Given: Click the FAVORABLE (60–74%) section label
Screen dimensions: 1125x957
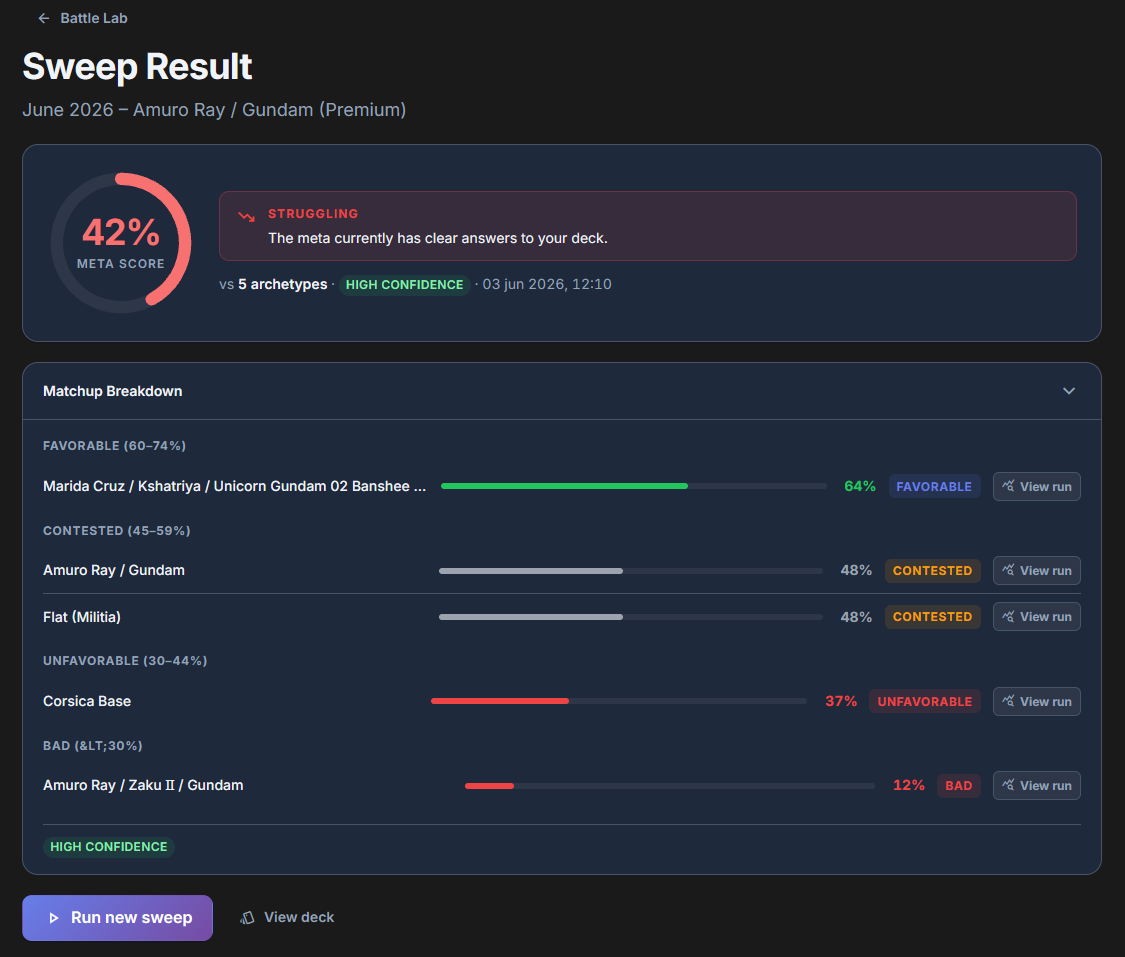Looking at the screenshot, I should coord(114,446).
